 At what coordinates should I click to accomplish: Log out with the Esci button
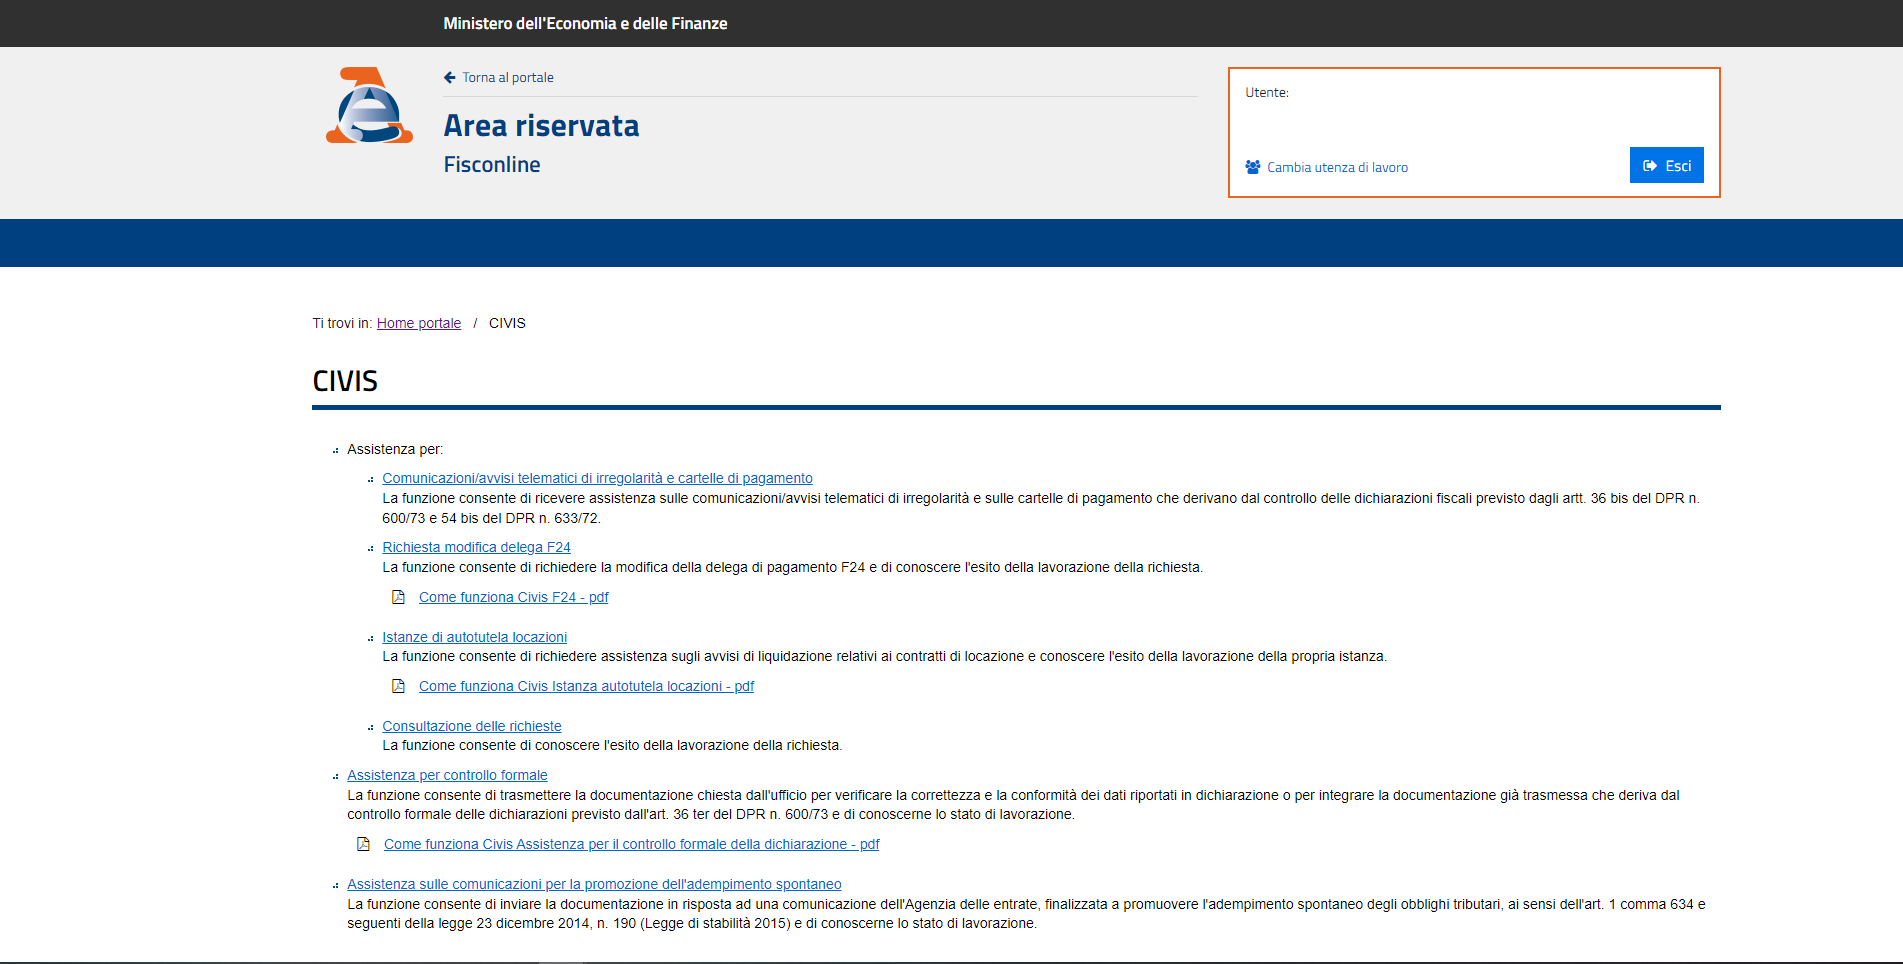tap(1666, 165)
